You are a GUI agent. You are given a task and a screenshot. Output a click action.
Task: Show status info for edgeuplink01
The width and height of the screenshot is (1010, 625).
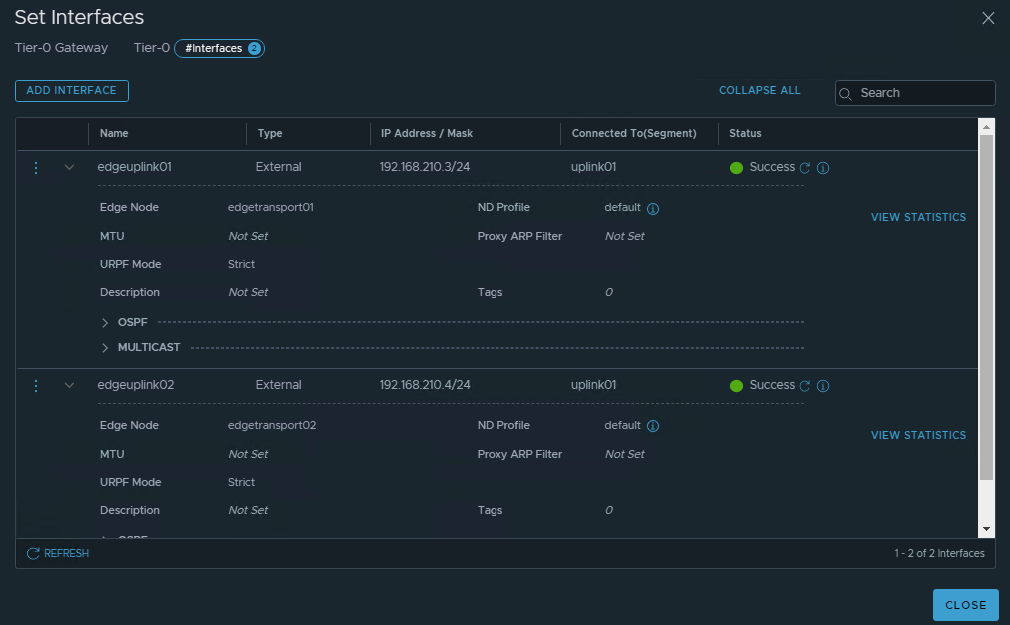click(823, 168)
